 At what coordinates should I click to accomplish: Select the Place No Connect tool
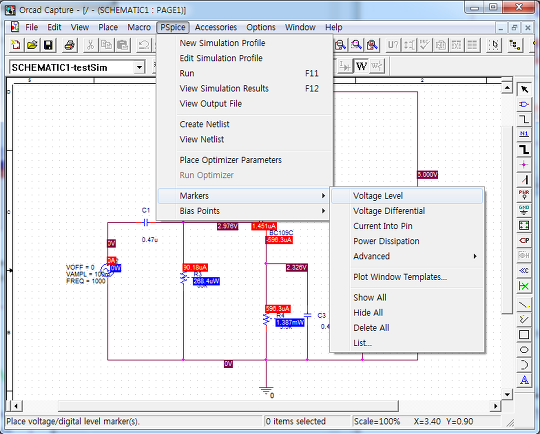click(524, 286)
